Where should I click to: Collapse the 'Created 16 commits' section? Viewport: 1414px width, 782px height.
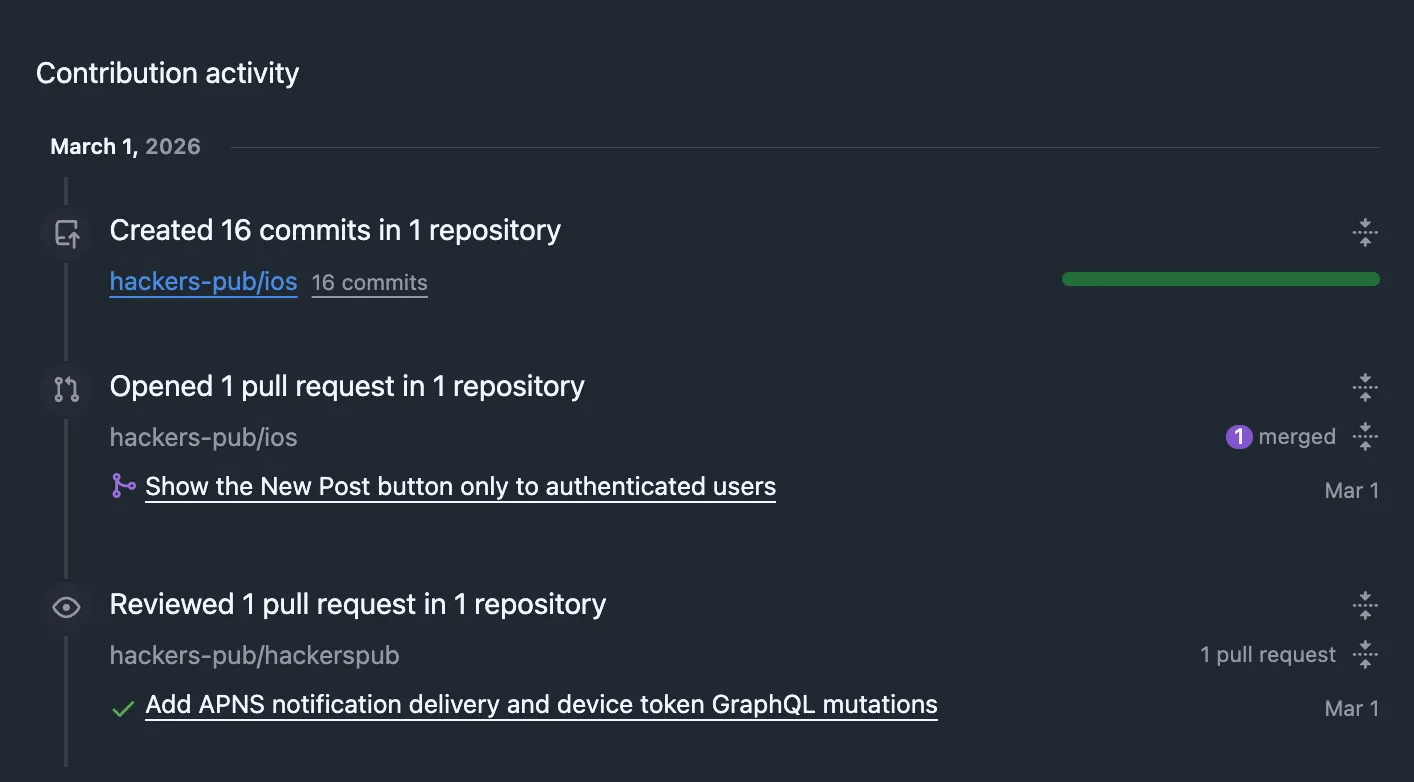[x=1364, y=233]
